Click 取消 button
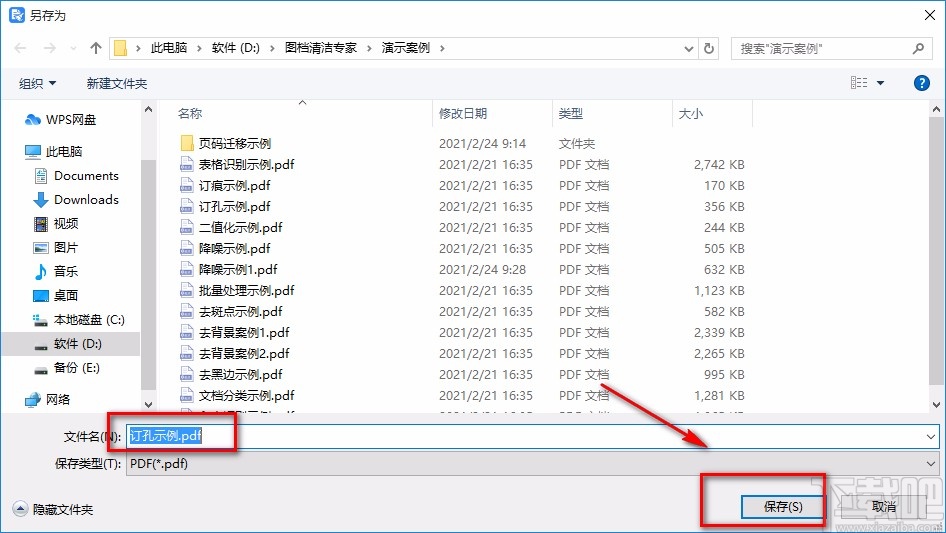946x533 pixels. pyautogui.click(x=884, y=507)
